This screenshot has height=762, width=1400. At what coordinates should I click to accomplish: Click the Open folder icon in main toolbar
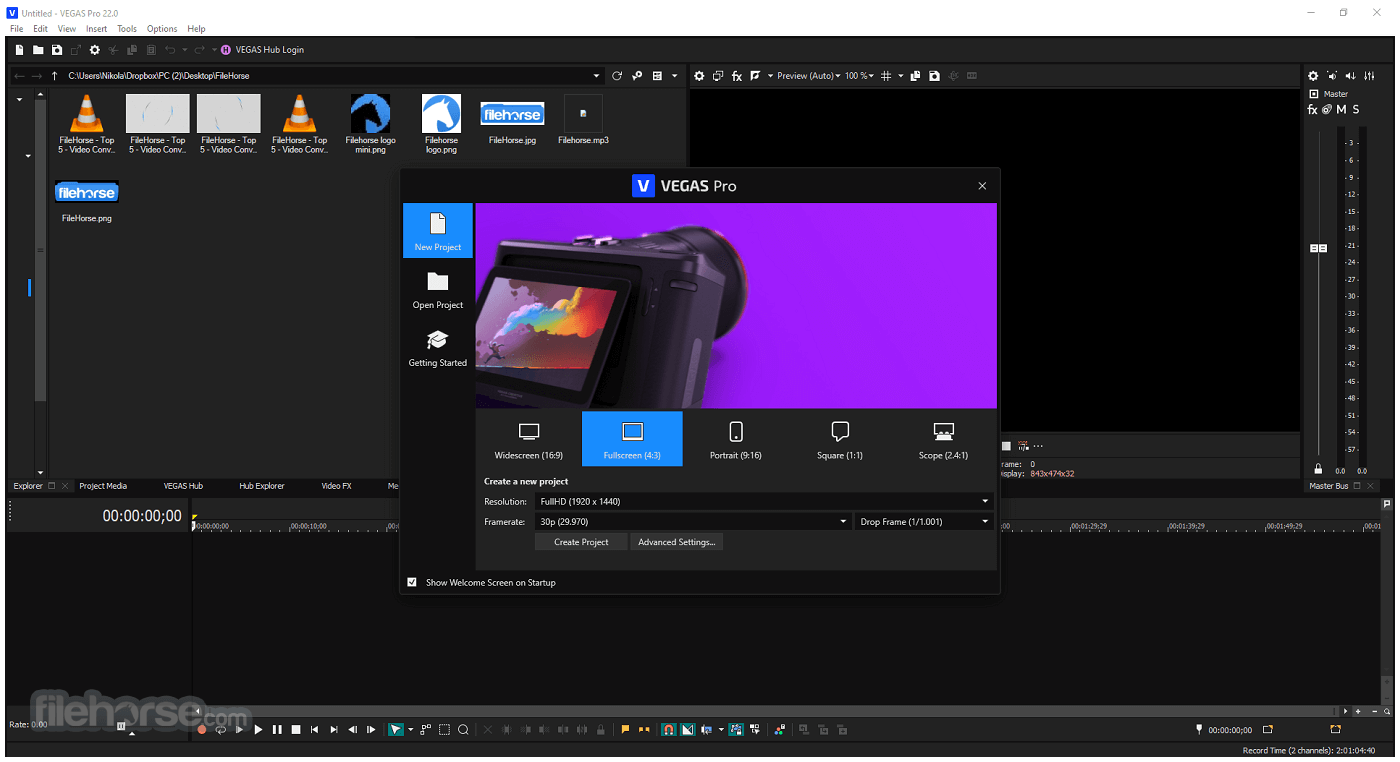click(38, 50)
